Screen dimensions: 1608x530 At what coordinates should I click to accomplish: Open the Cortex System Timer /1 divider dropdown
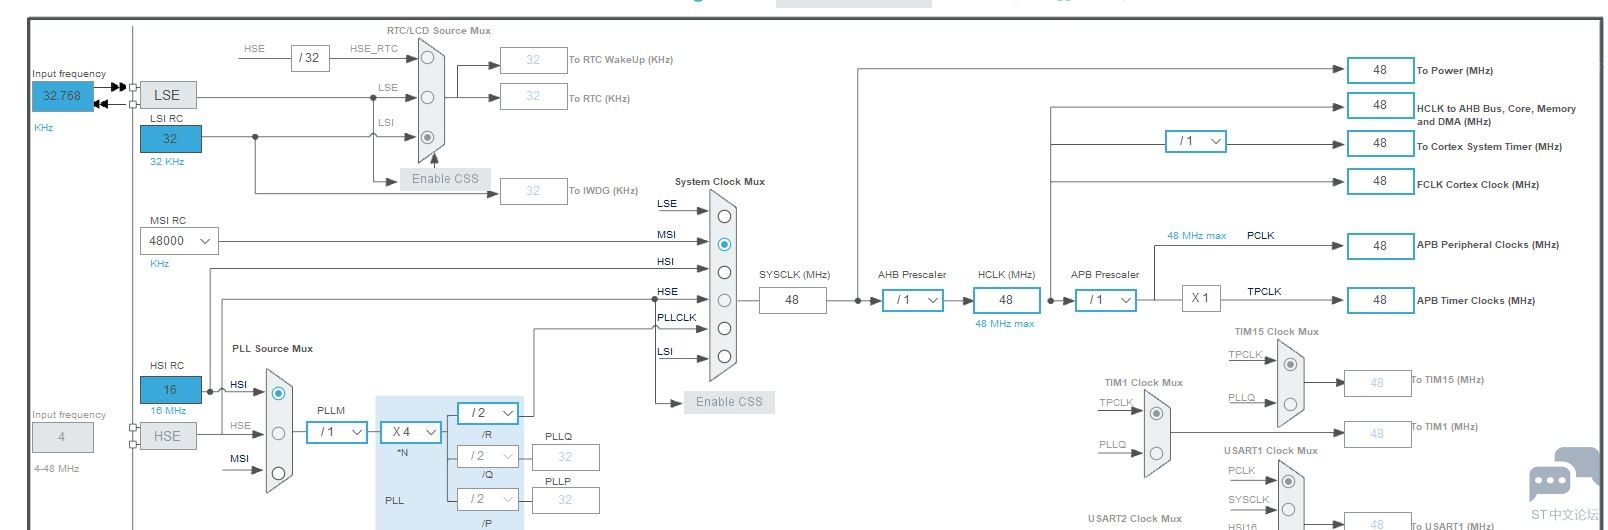1196,141
